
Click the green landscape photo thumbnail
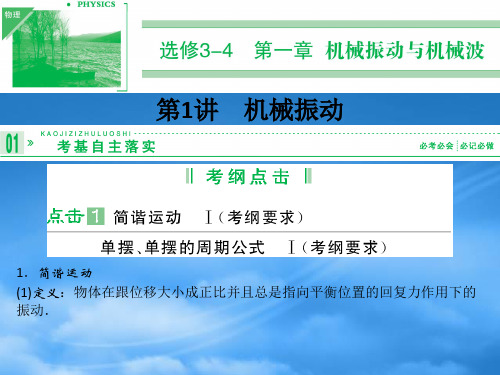pyautogui.click(x=67, y=49)
